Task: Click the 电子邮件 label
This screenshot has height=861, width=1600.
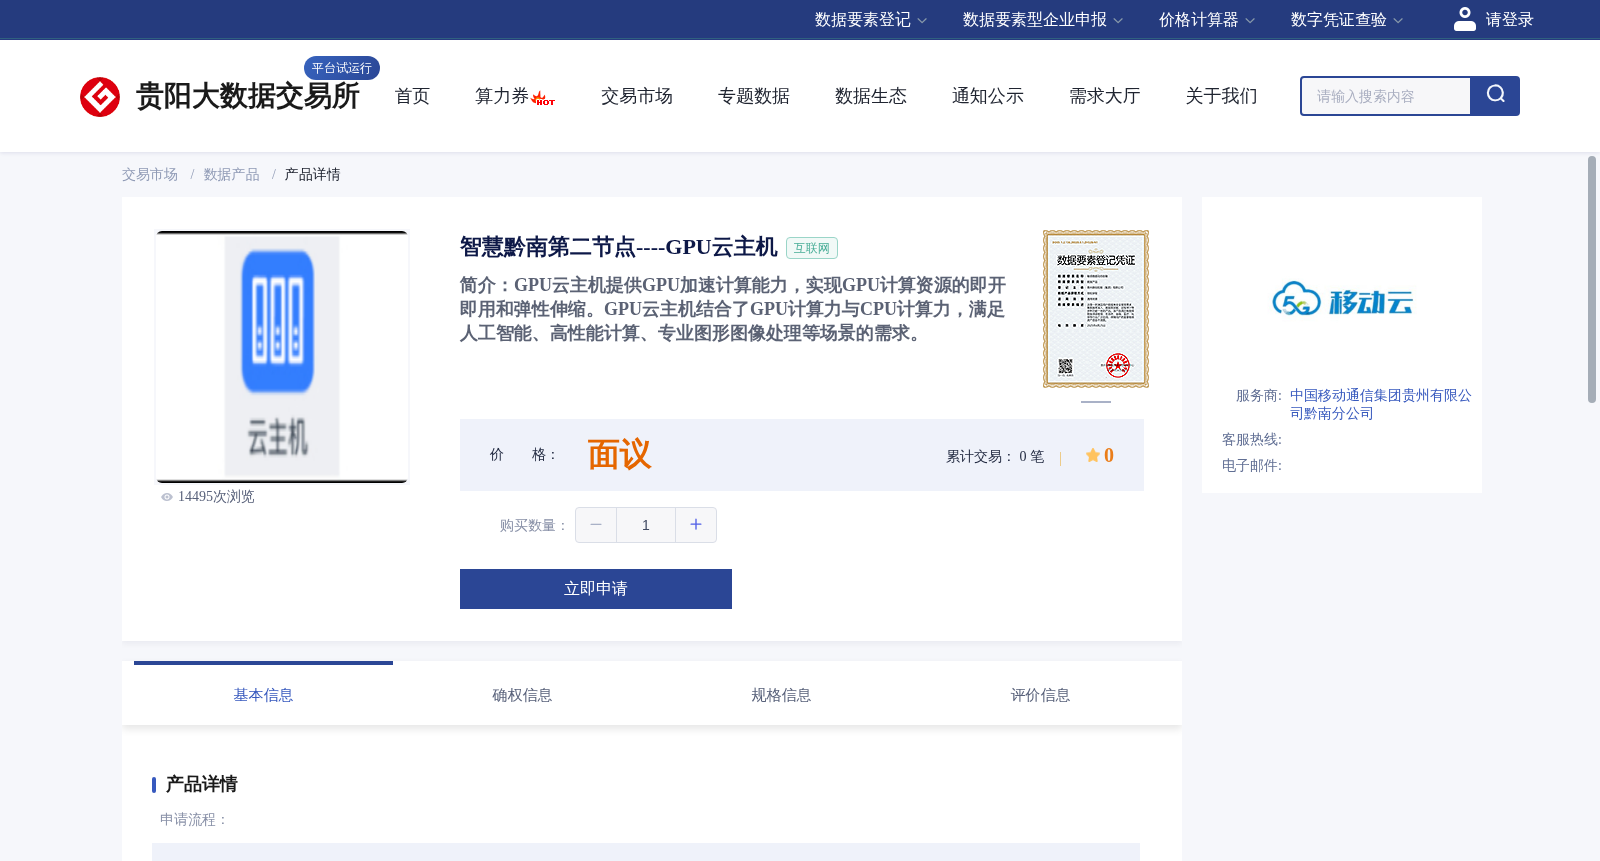Action: 1252,466
